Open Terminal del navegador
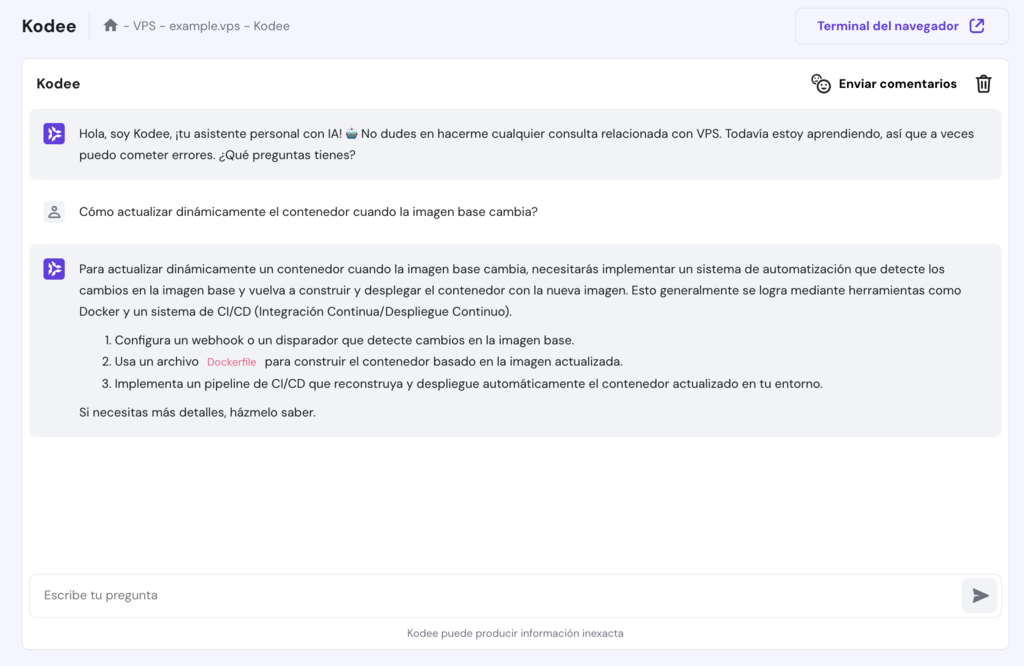Viewport: 1024px width, 666px height. pos(901,26)
